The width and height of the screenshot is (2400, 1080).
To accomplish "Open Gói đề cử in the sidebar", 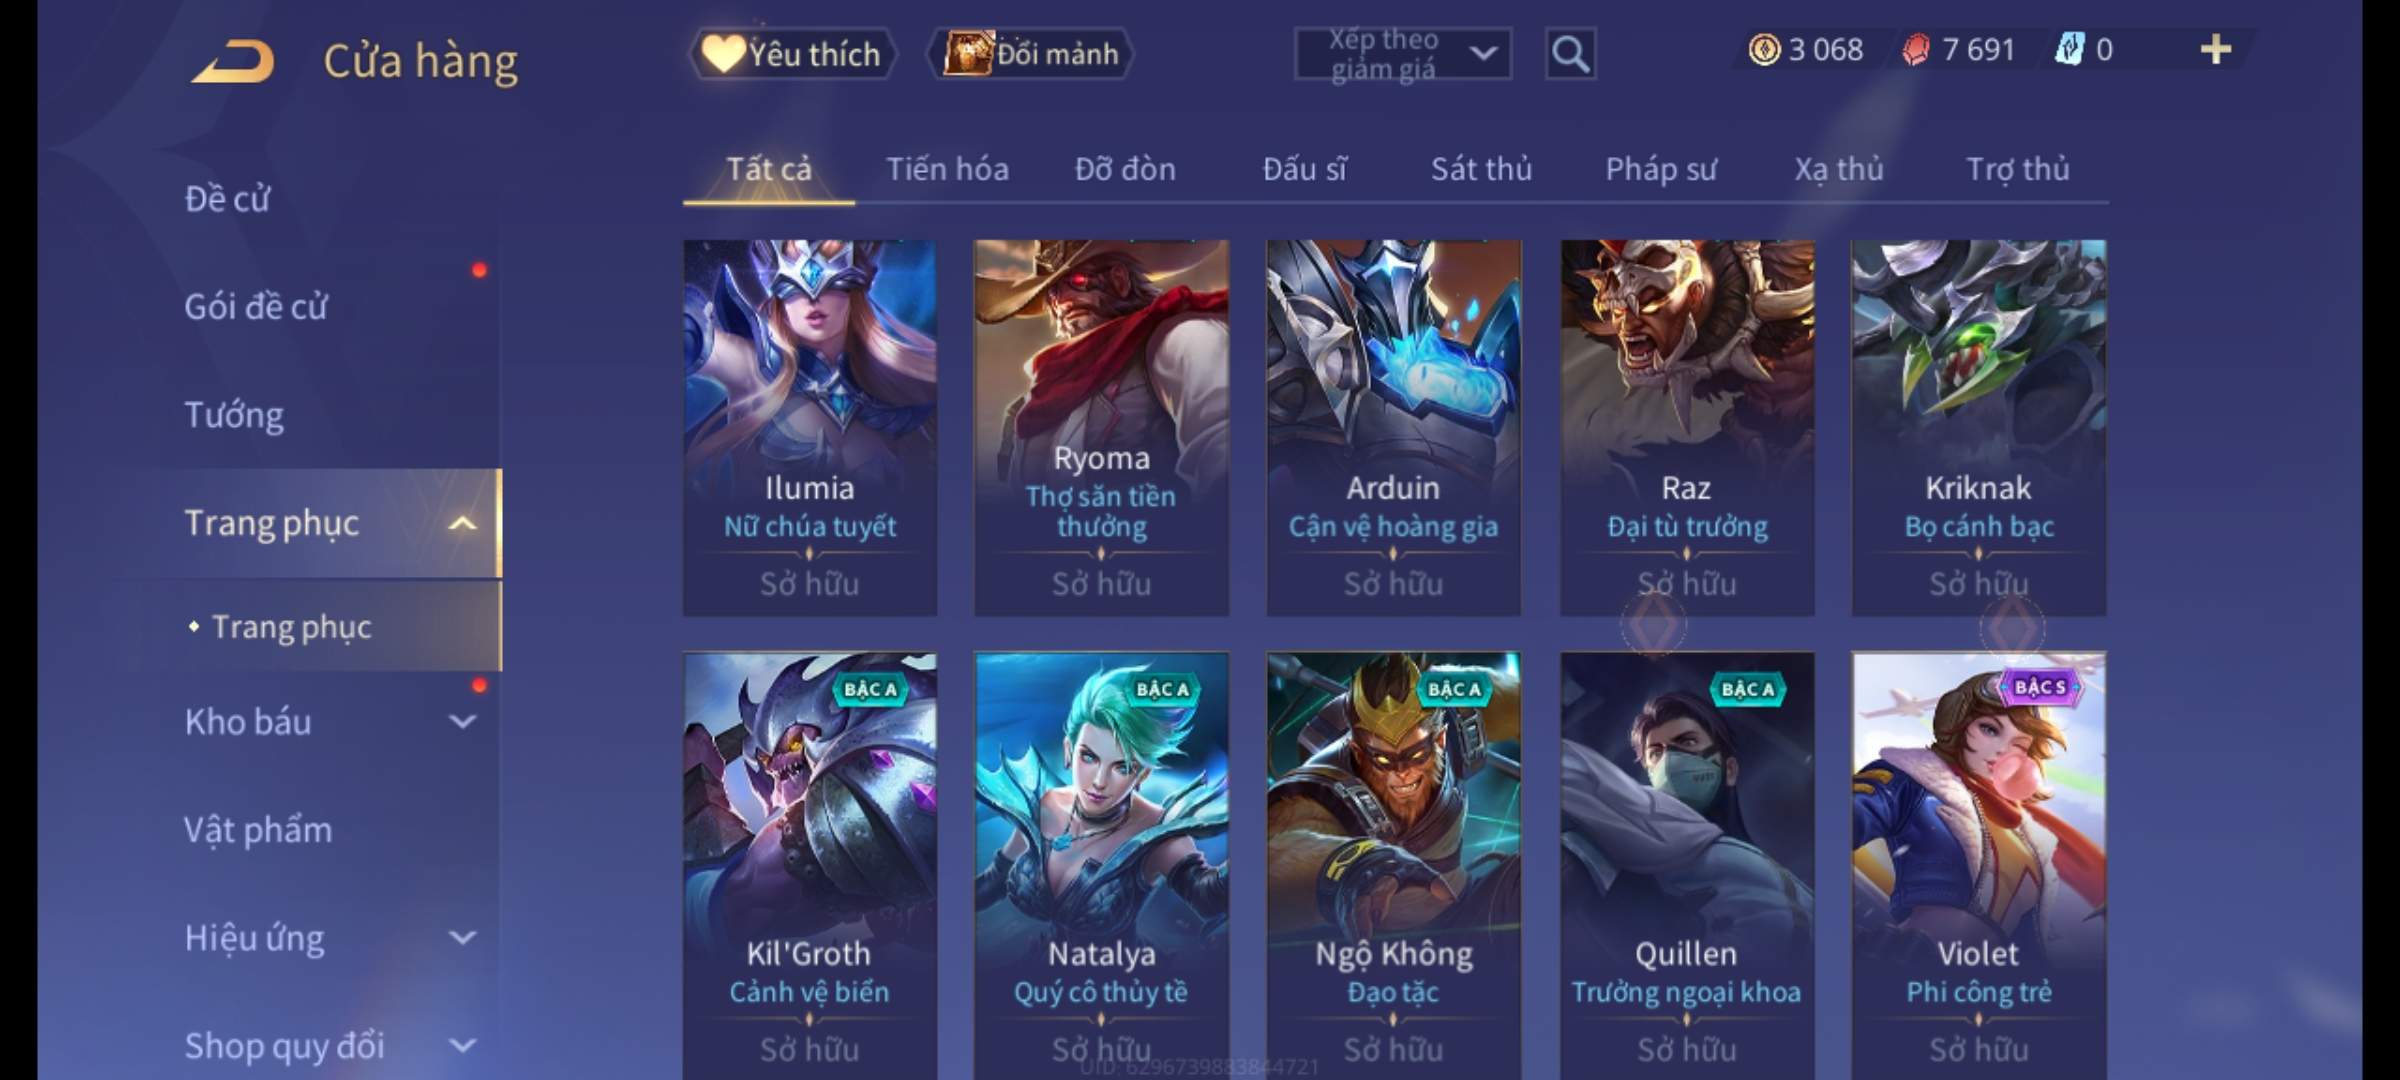I will click(x=256, y=306).
